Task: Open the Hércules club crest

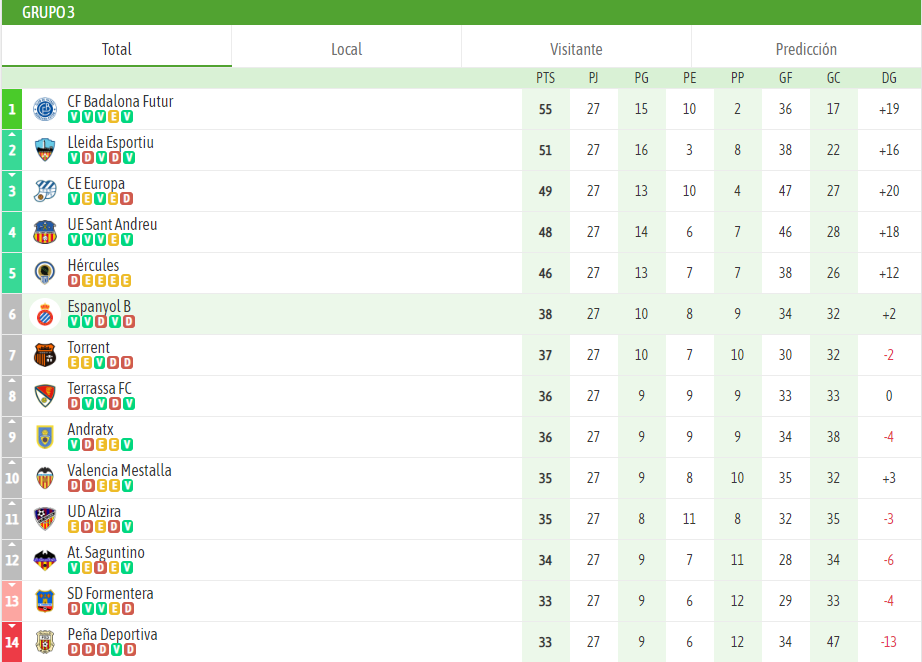Action: point(44,273)
